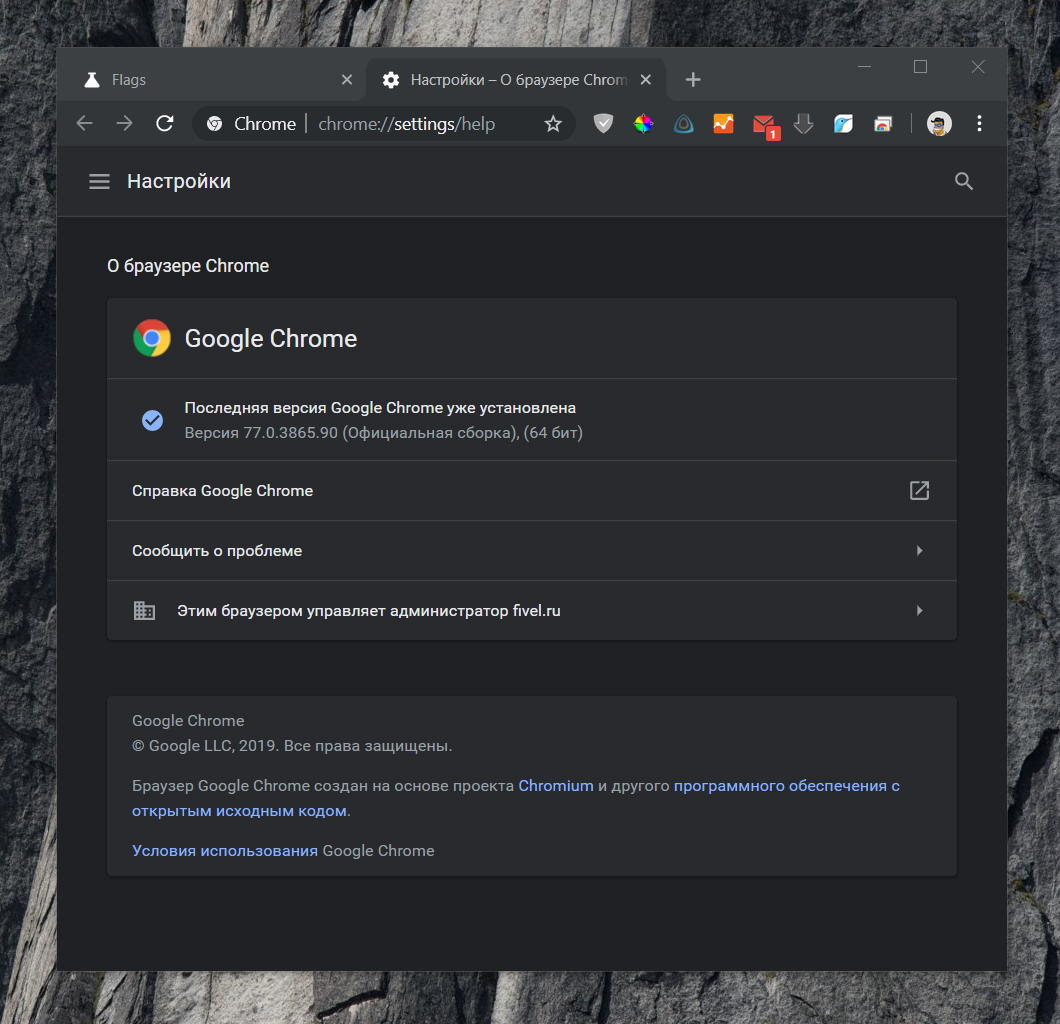Open the shield extension icon
The height and width of the screenshot is (1024, 1060).
(603, 124)
